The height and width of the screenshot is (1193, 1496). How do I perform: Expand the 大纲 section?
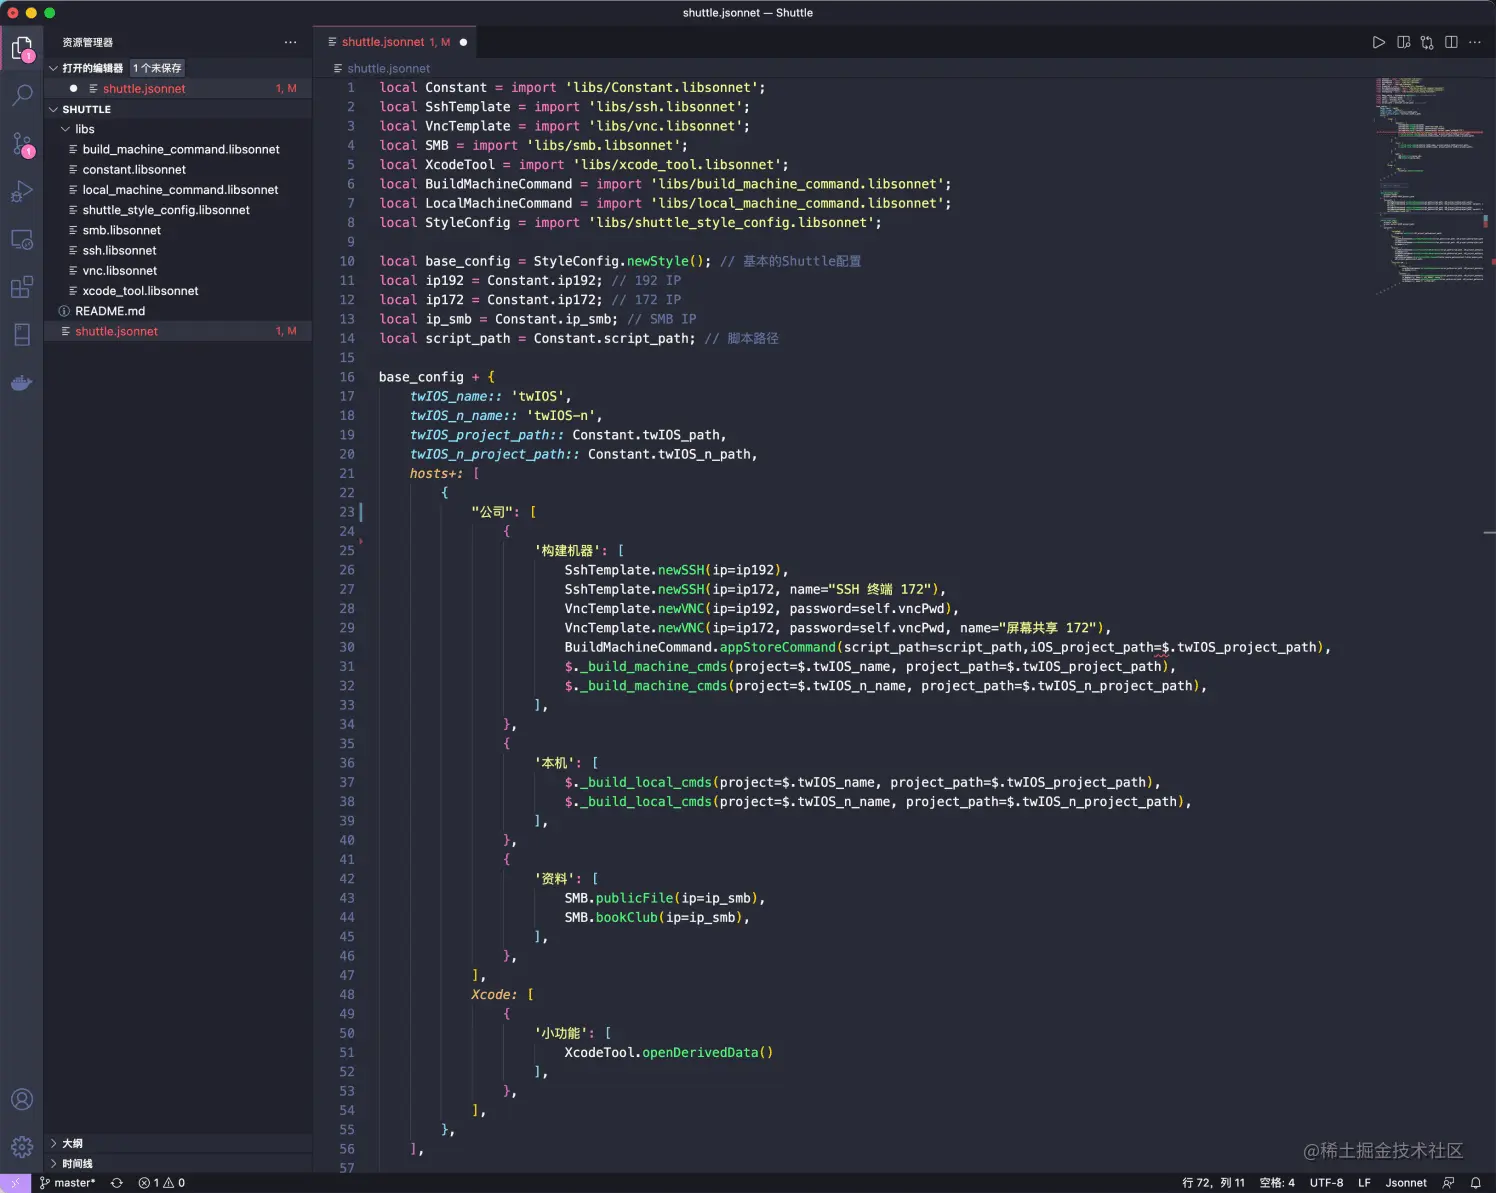[70, 1143]
